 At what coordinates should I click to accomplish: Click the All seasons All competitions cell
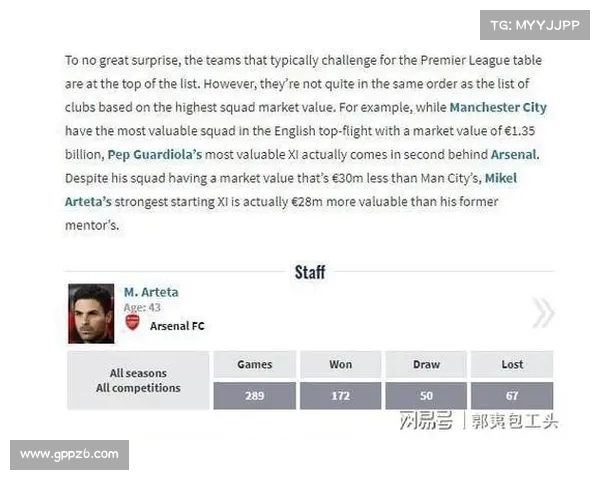click(x=138, y=380)
